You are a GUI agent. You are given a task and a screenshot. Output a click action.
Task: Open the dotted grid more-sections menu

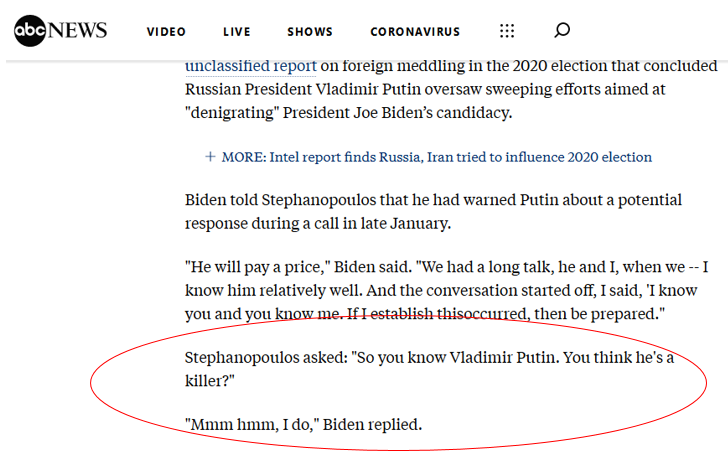507,31
